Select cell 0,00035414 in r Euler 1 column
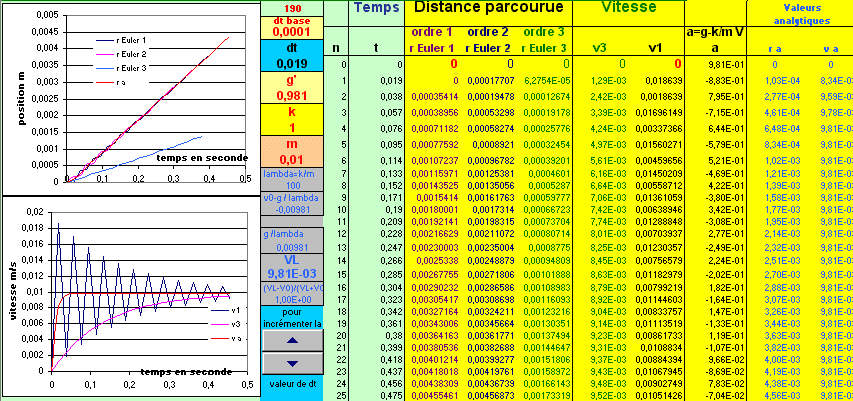This screenshot has width=853, height=401. click(x=432, y=96)
